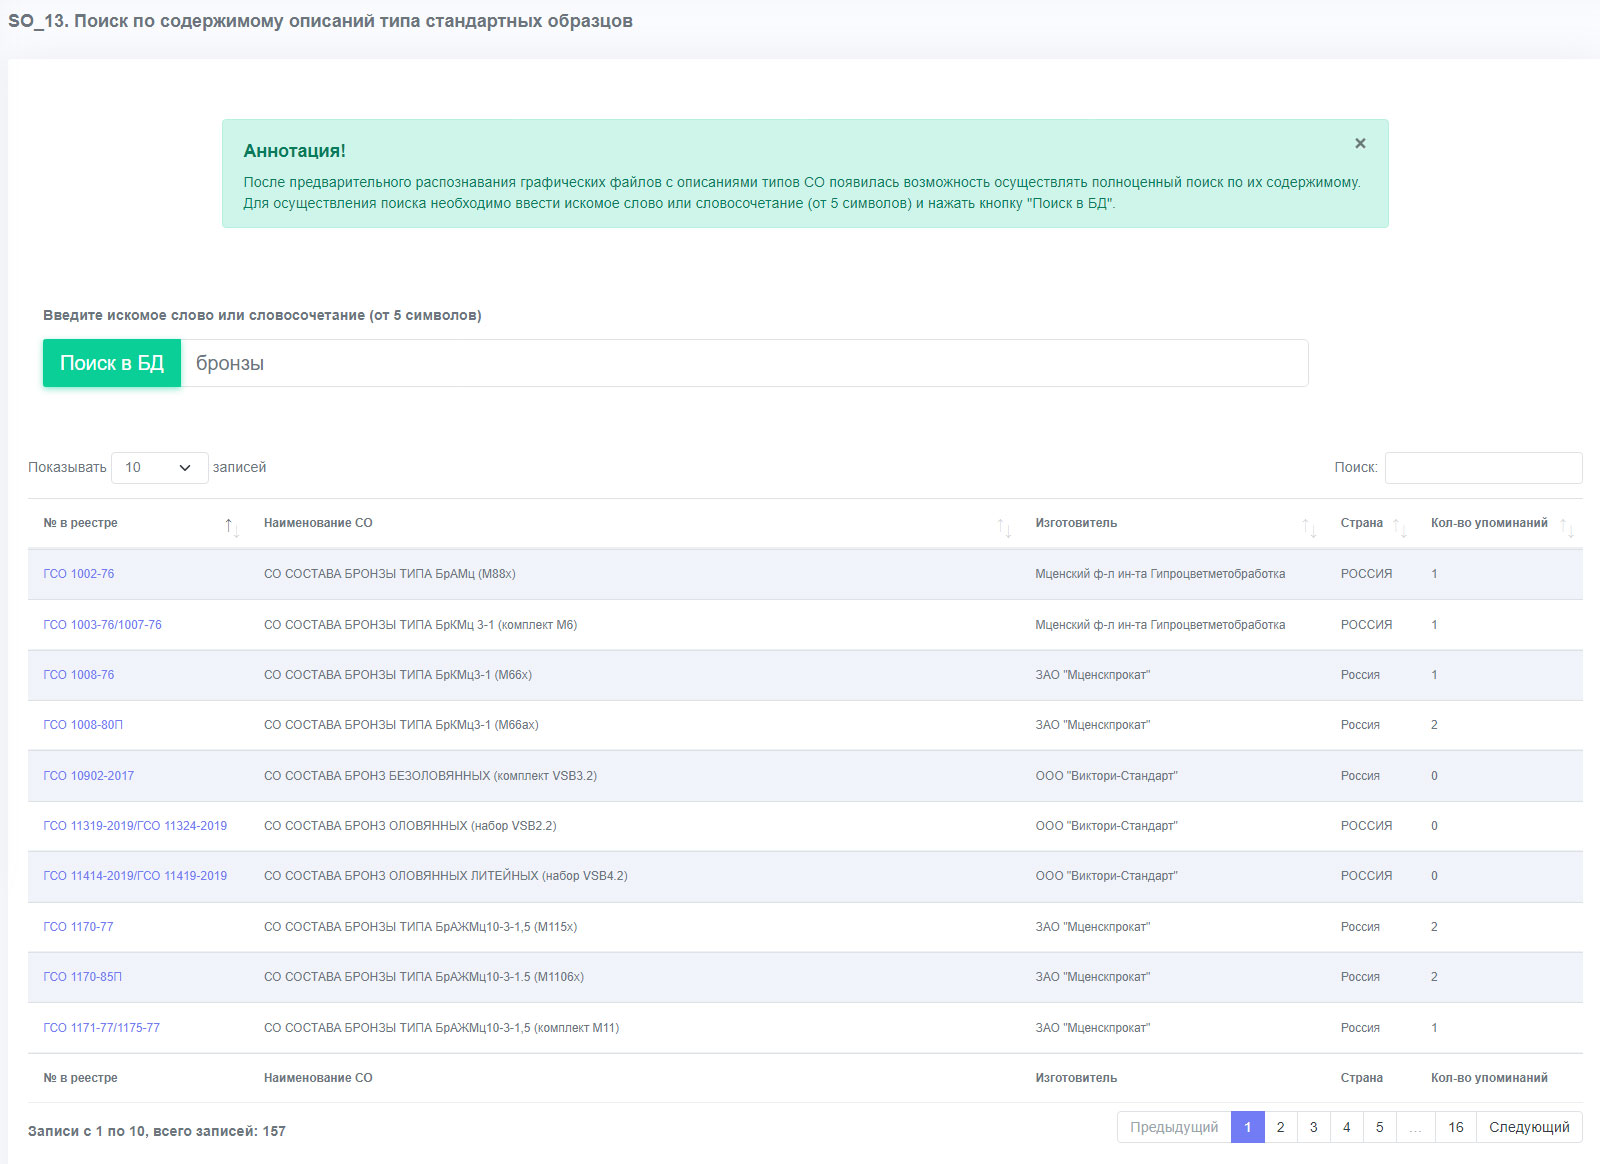Viewport: 1600px width, 1164px height.
Task: Open link ГСО 1002-76
Action: [x=79, y=574]
